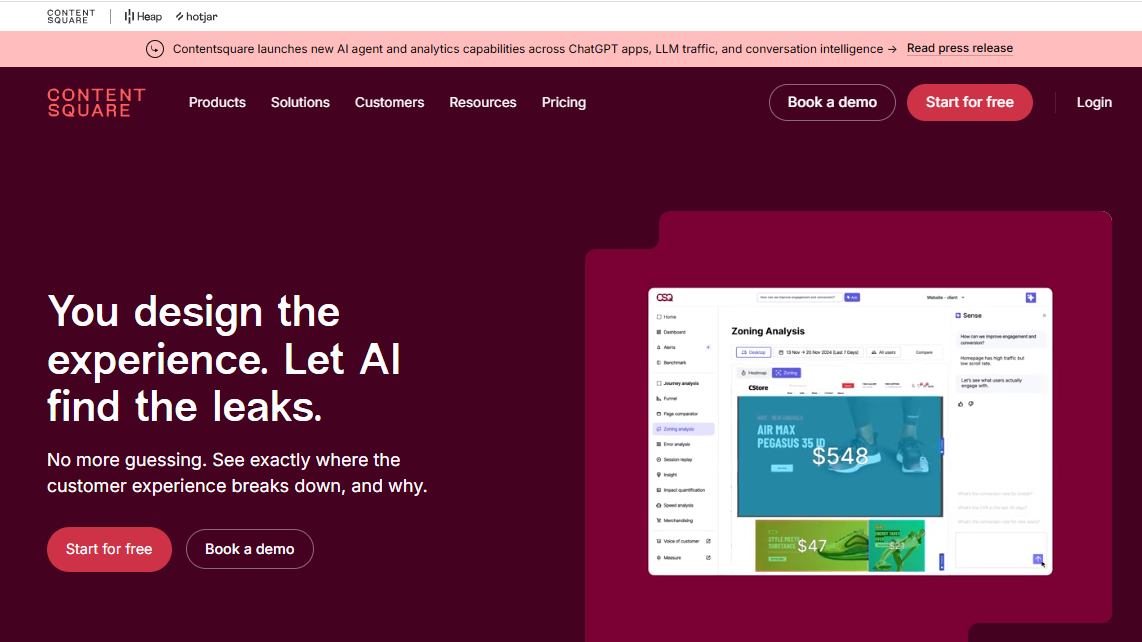The image size is (1142, 642).
Task: Click the $21 teal zone
Action: click(x=897, y=545)
